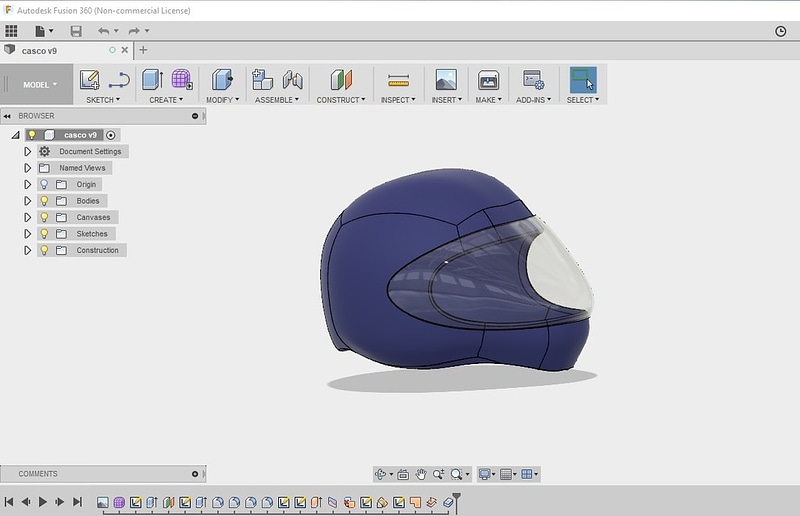Screen dimensions: 800x516
Task: Open the CONSTRUCT menu
Action: (341, 100)
